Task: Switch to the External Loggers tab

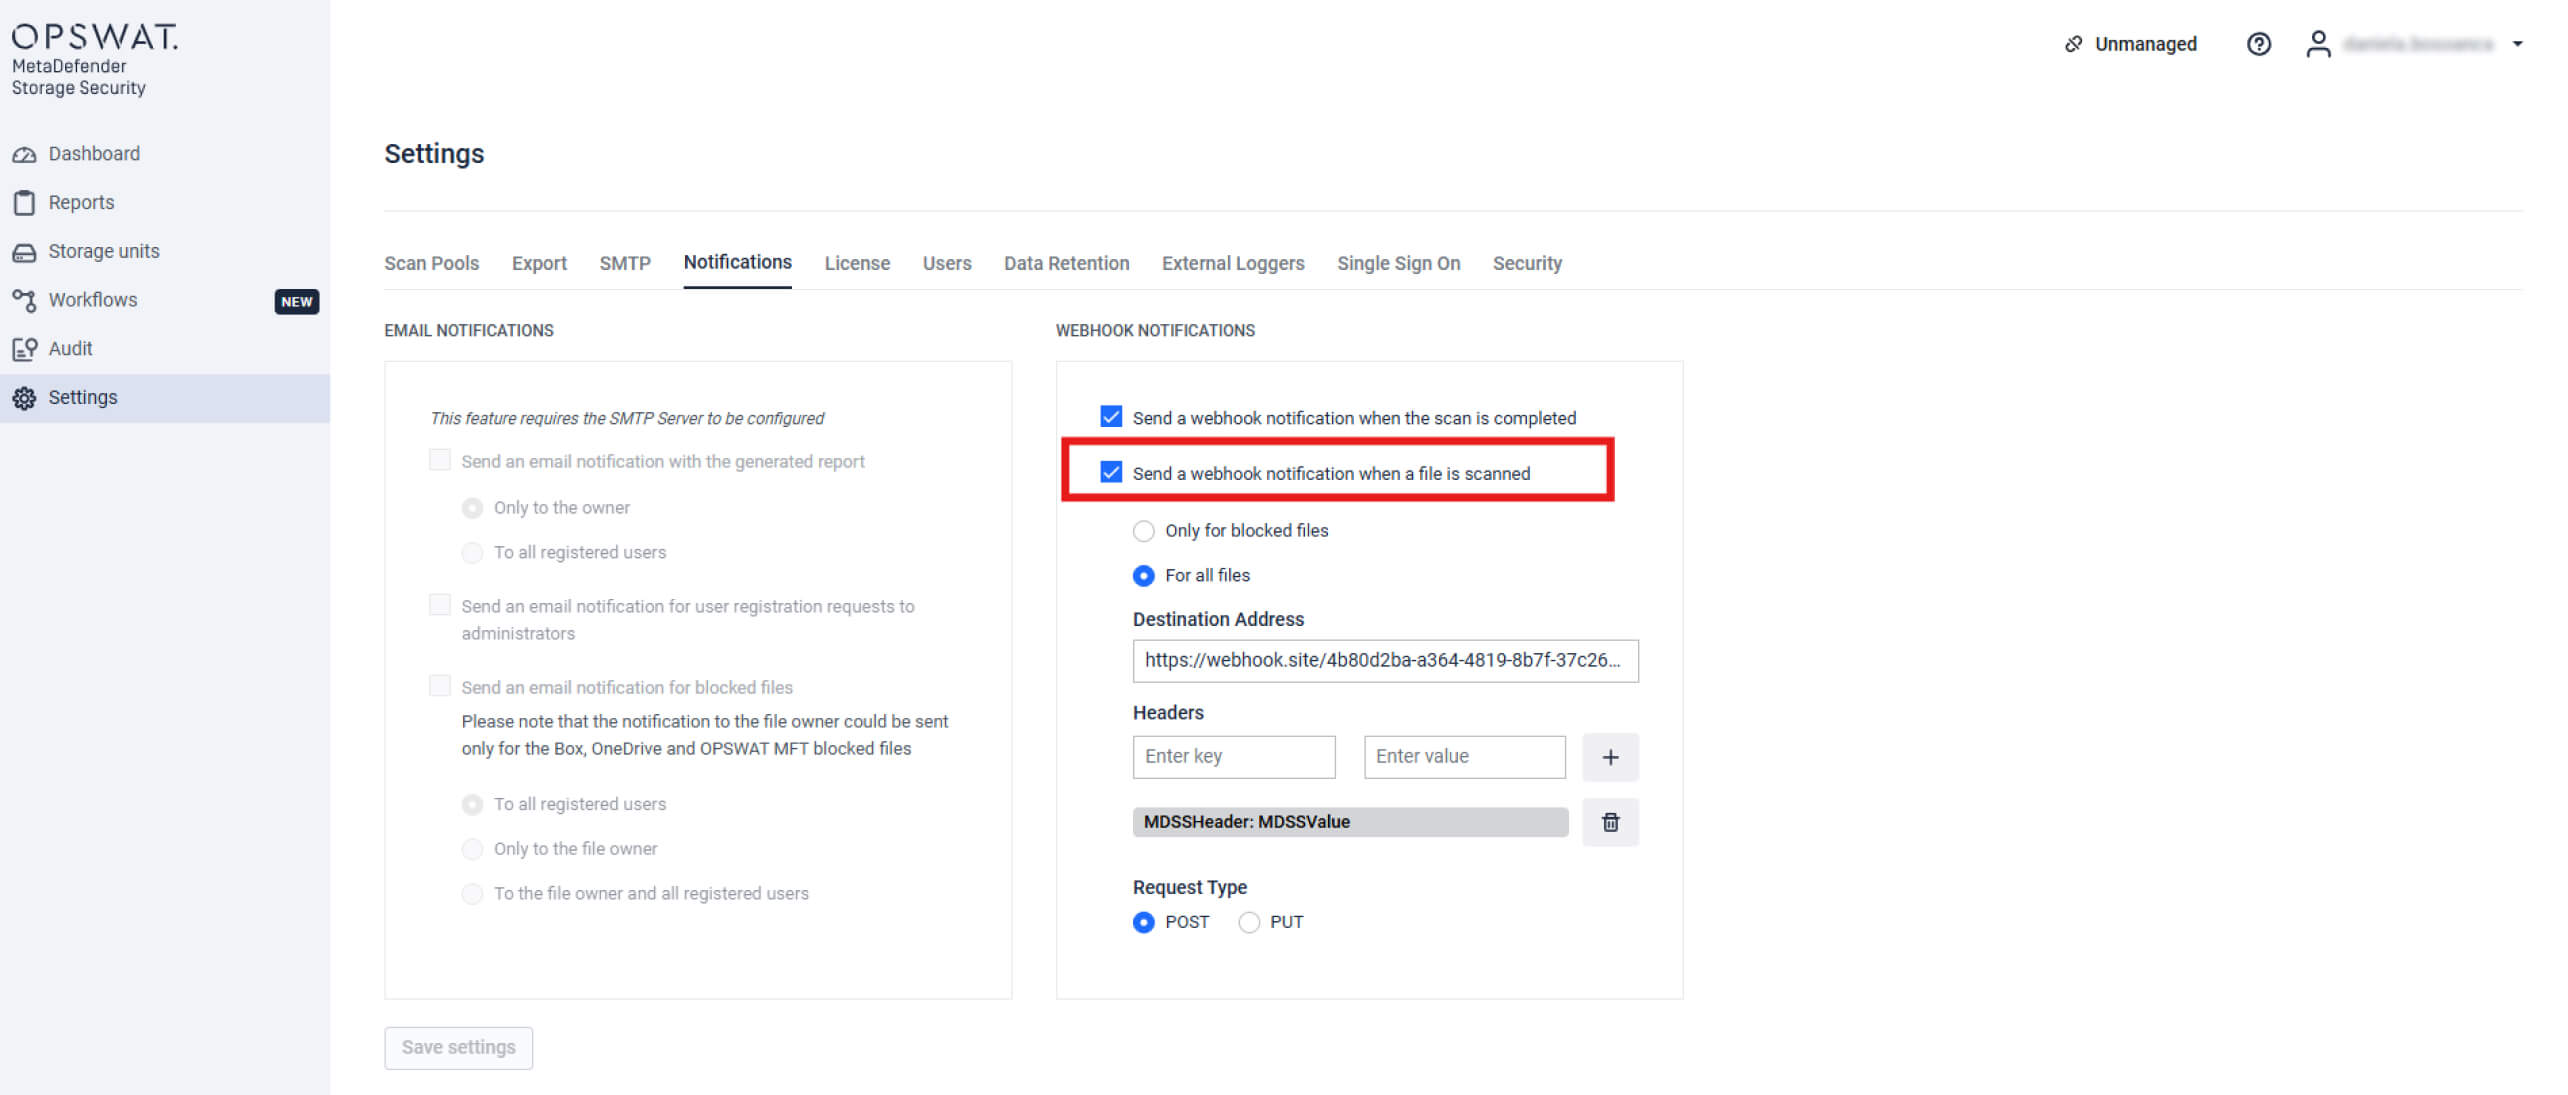Action: point(1233,263)
